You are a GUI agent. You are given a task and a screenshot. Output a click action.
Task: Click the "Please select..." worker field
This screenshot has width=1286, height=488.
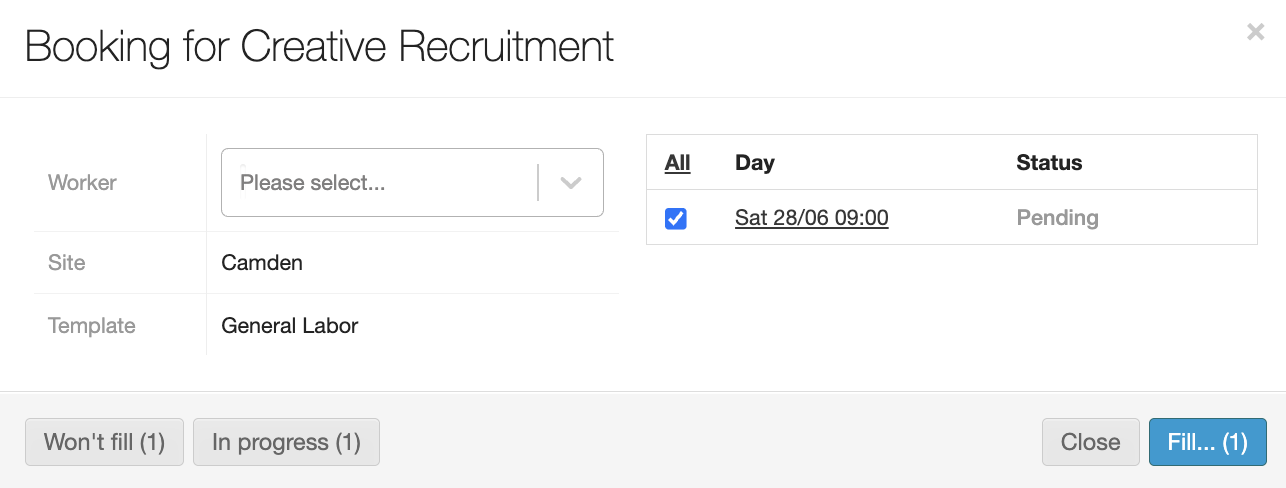(x=380, y=183)
